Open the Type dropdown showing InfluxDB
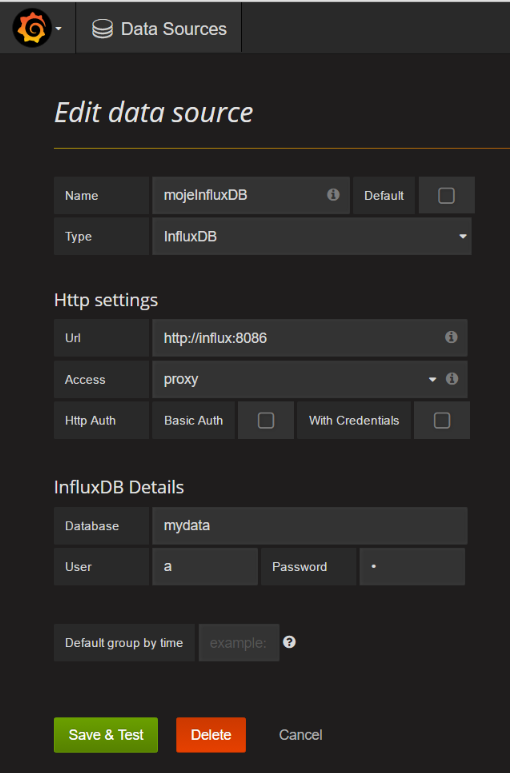This screenshot has height=773, width=510. tap(311, 237)
